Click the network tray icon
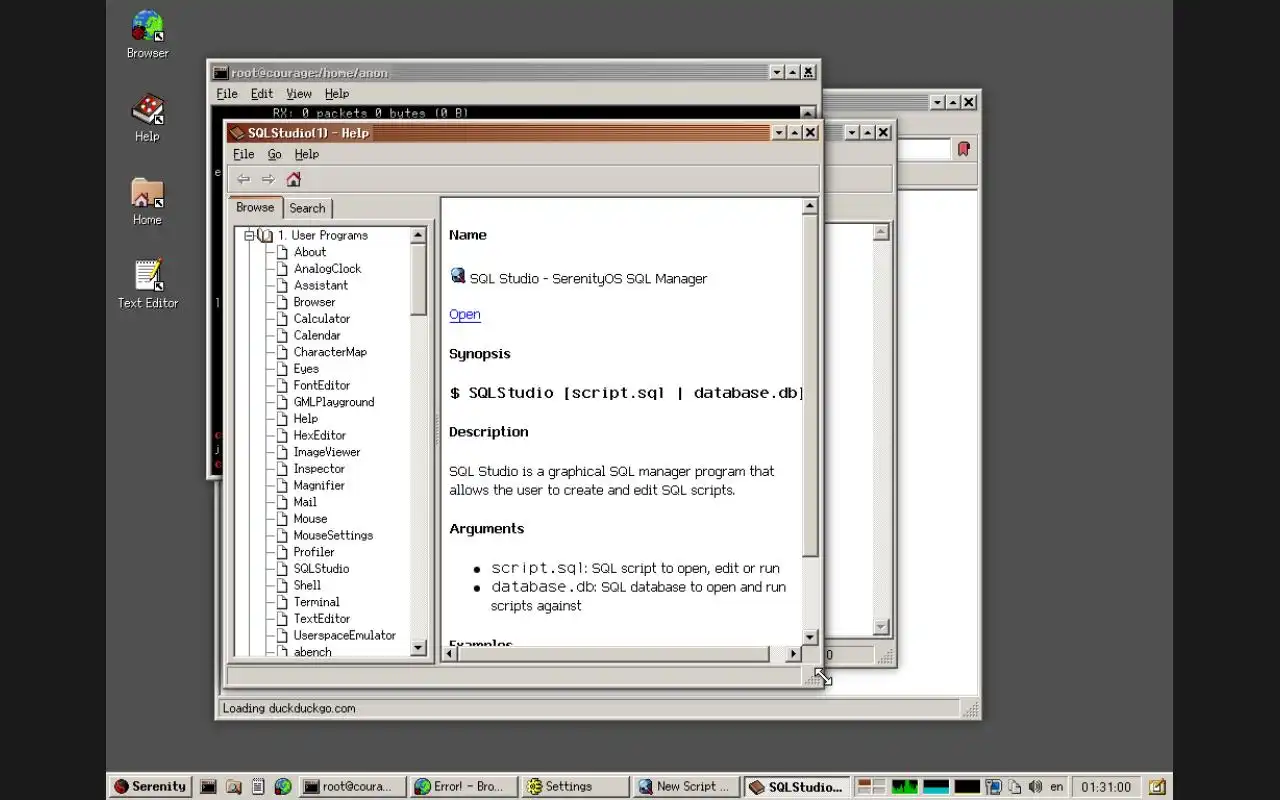The image size is (1280, 800). coord(994,787)
